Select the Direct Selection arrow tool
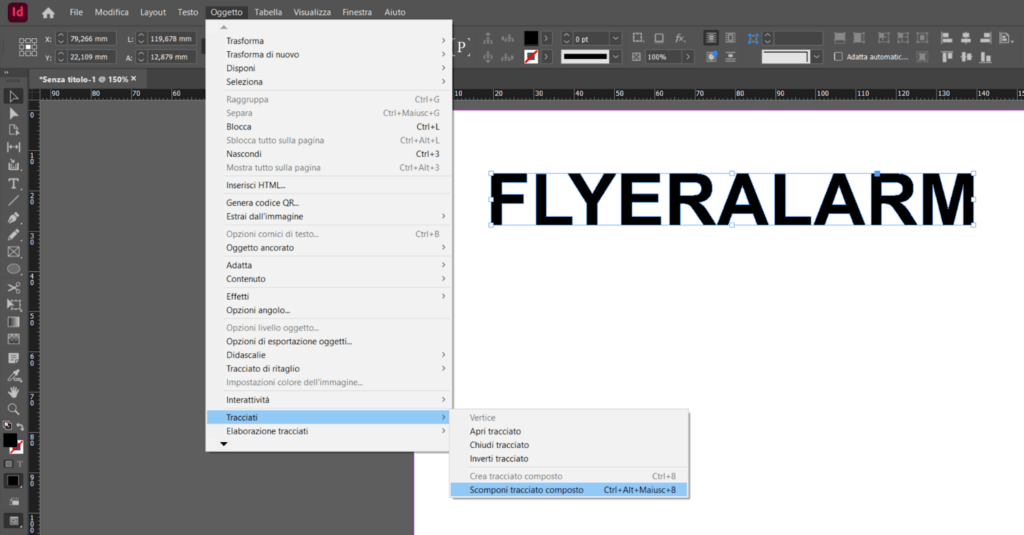This screenshot has width=1024, height=535. pyautogui.click(x=14, y=113)
